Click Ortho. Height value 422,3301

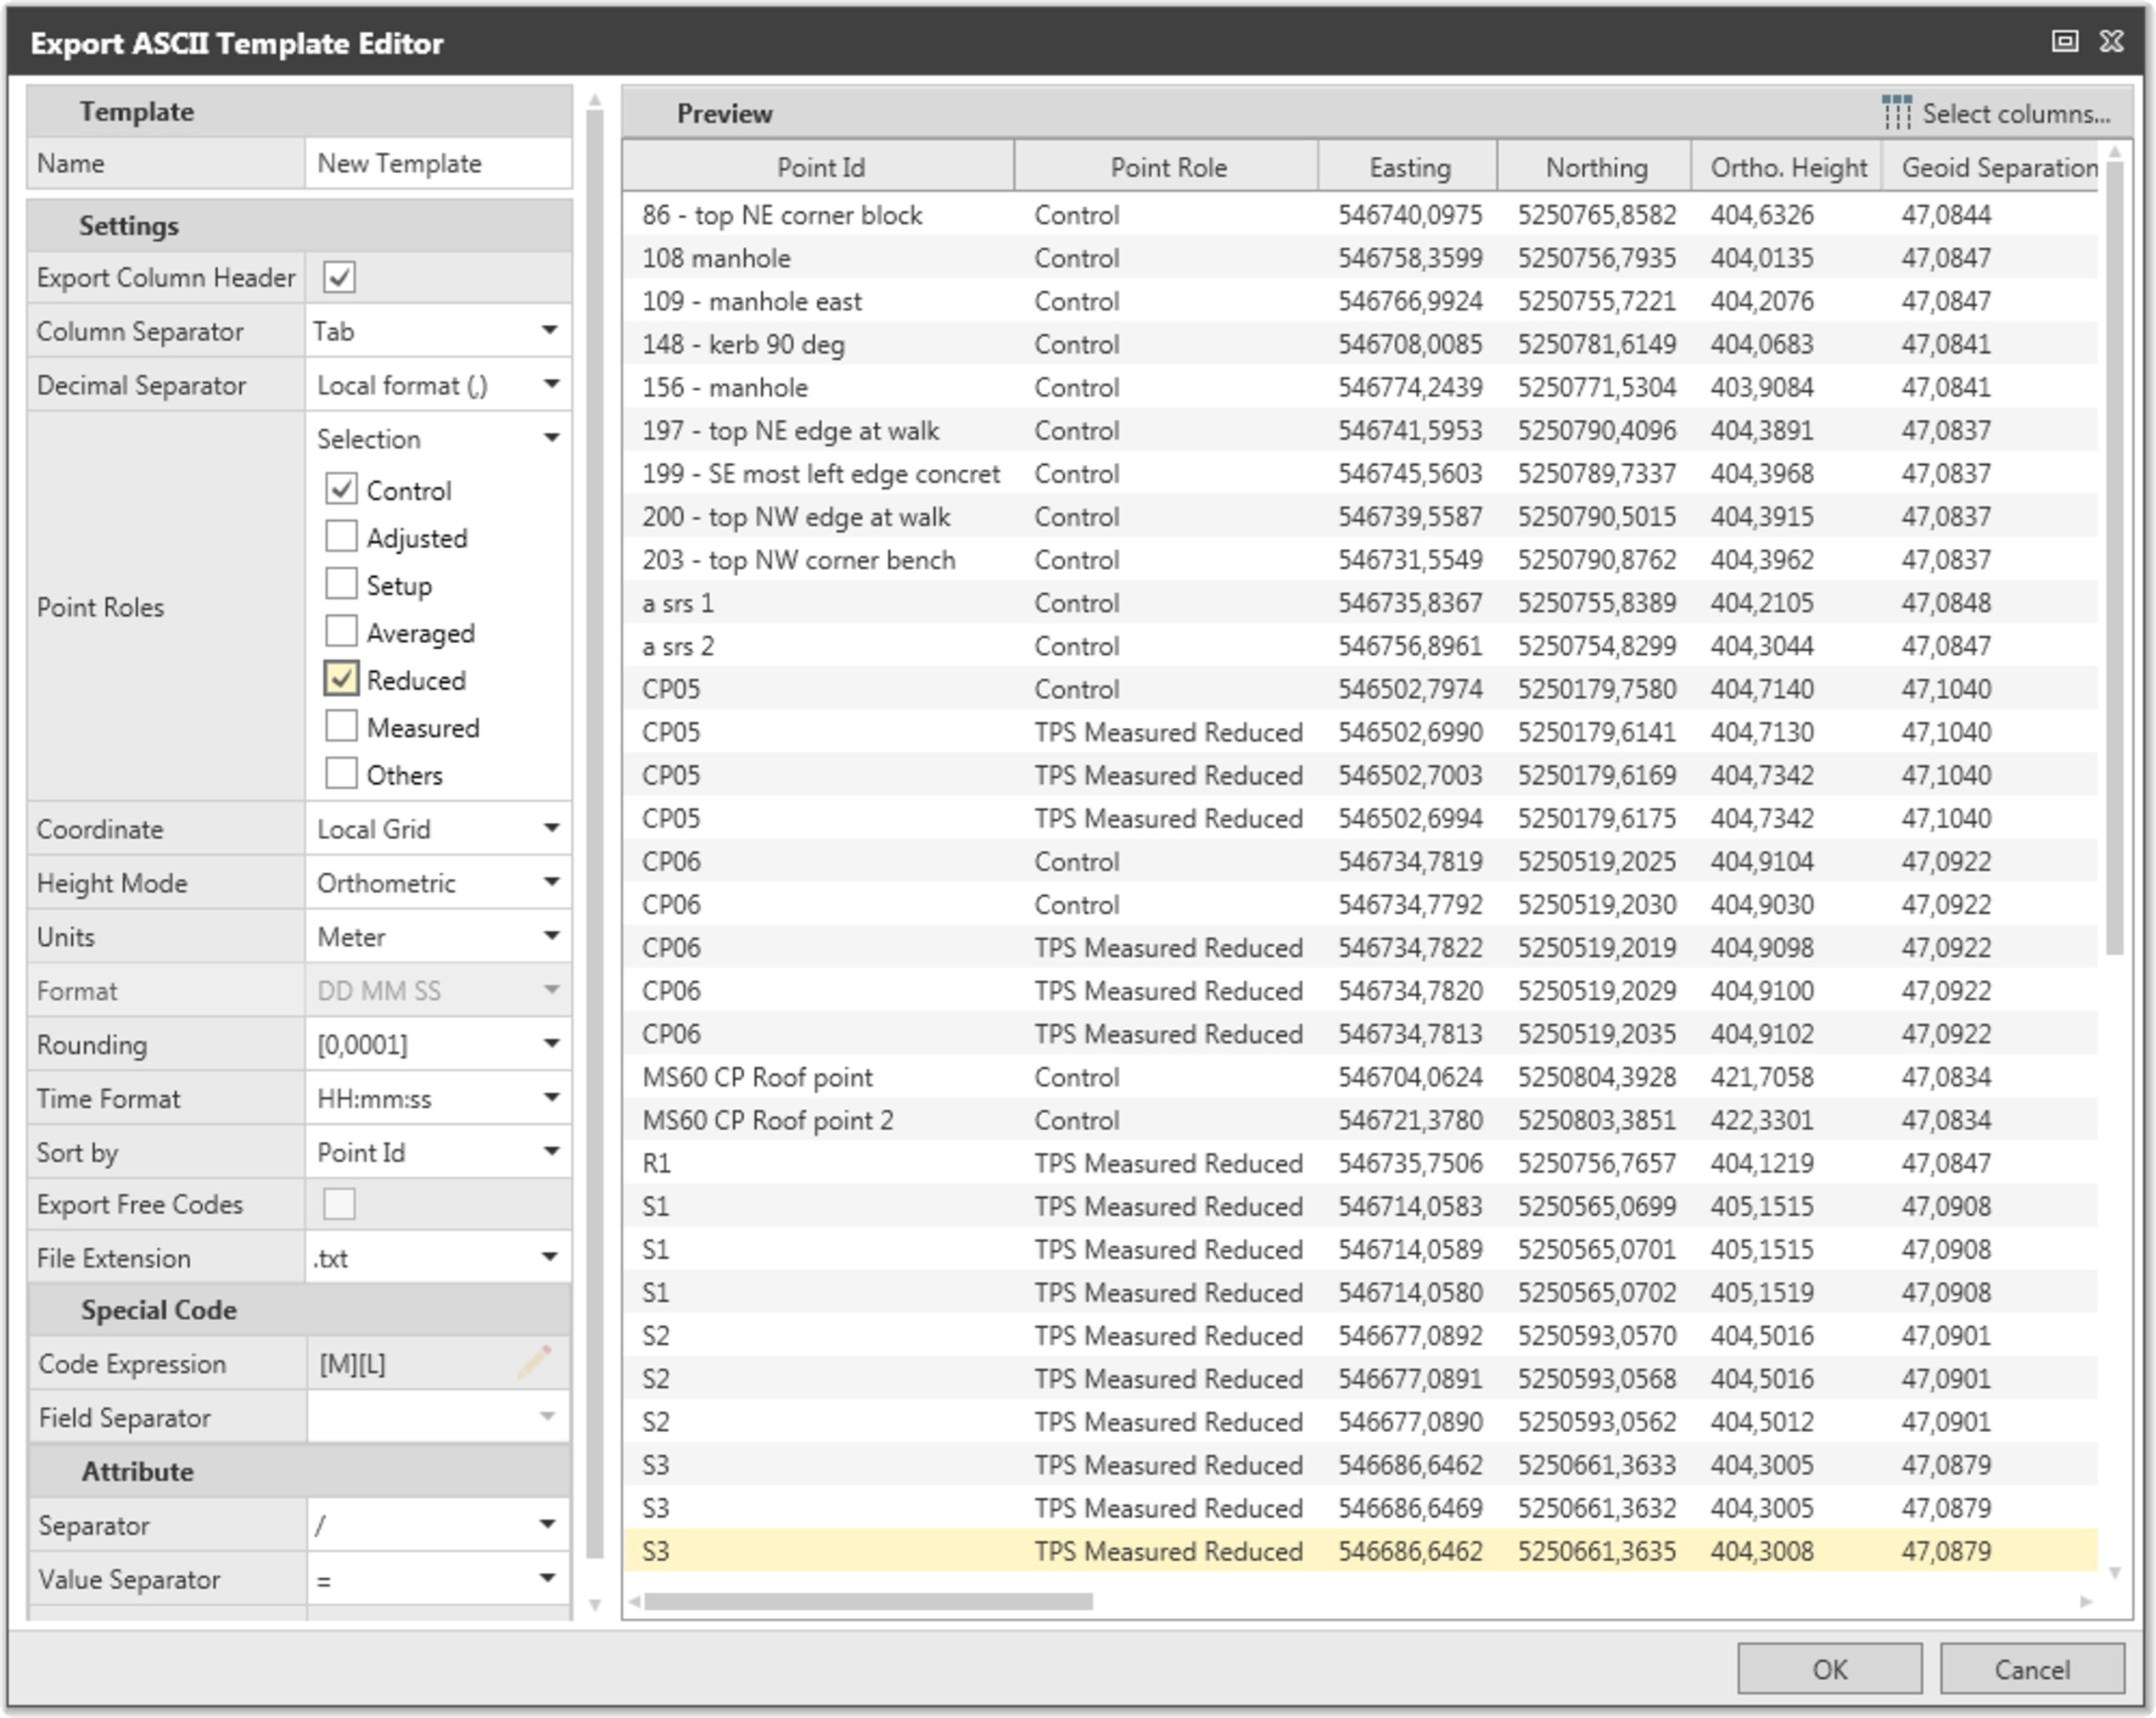[x=1761, y=1119]
